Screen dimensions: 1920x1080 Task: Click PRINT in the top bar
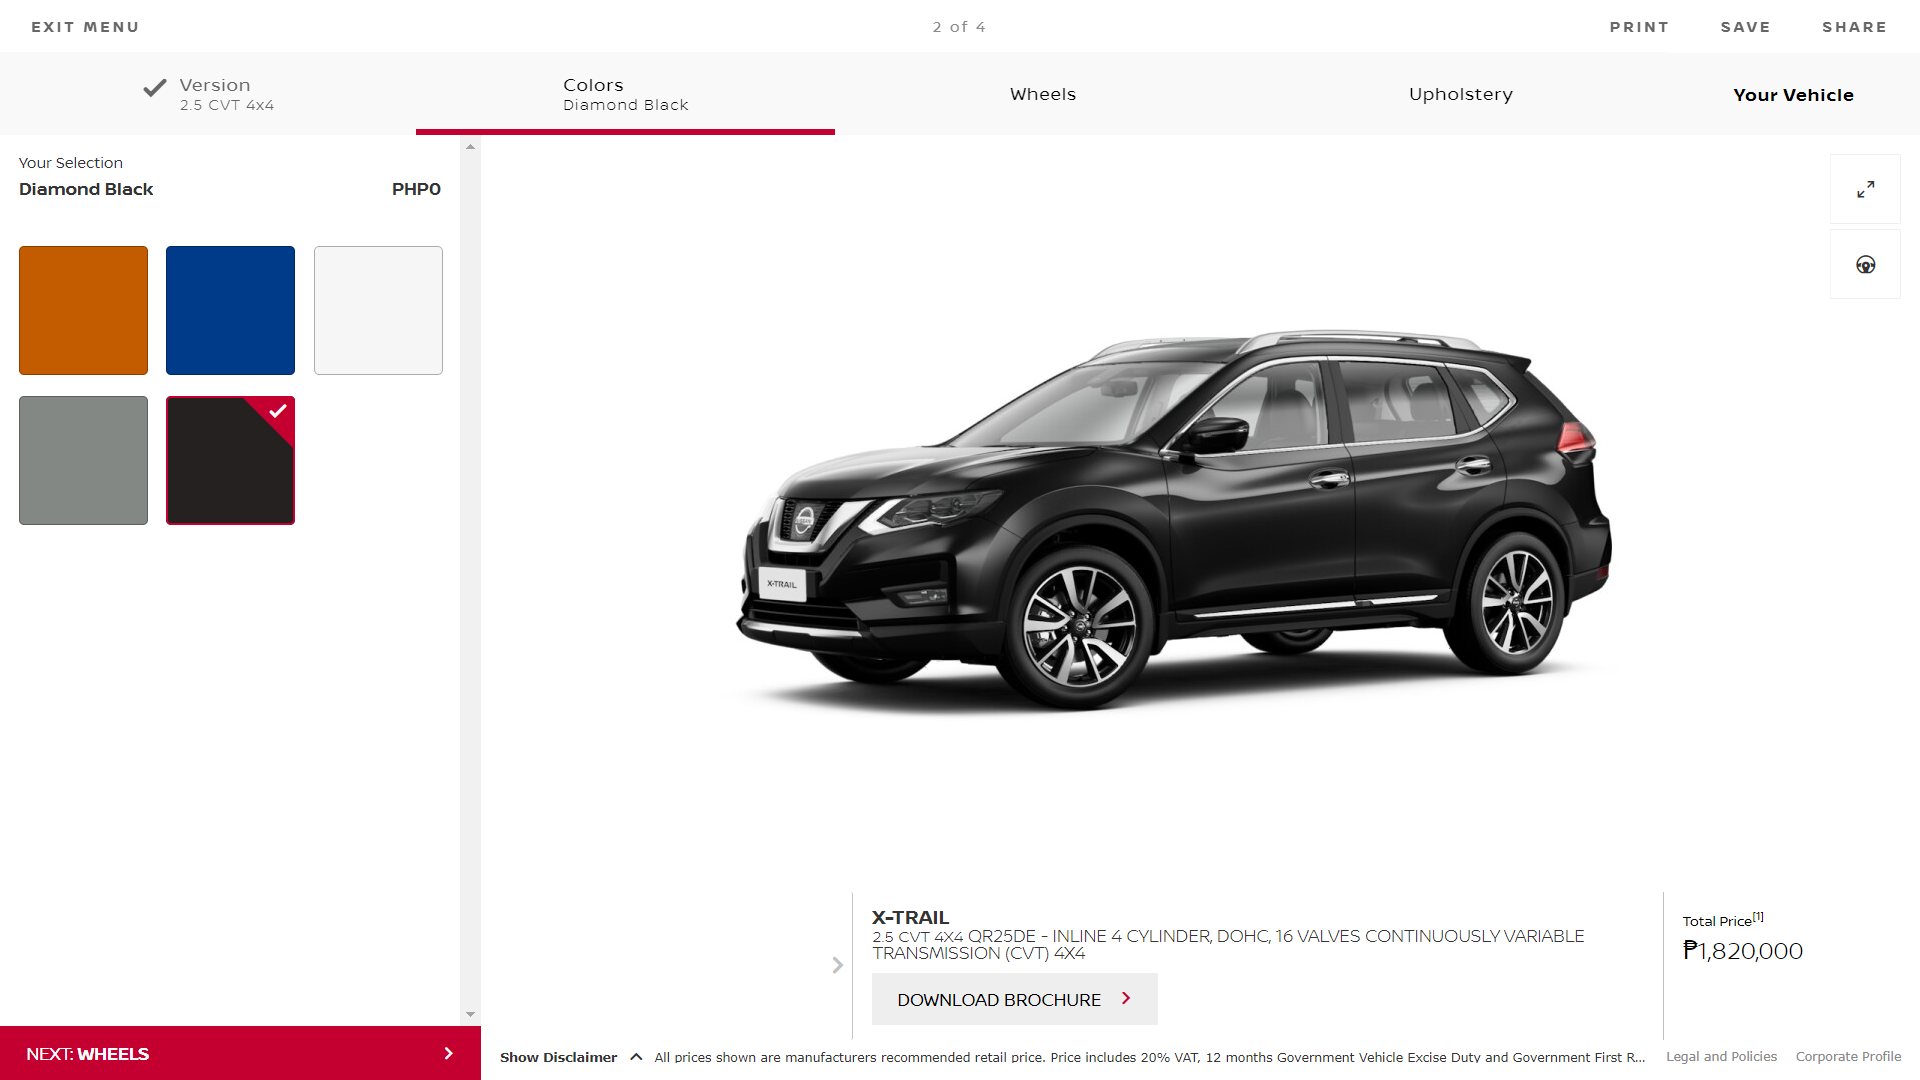coord(1639,27)
